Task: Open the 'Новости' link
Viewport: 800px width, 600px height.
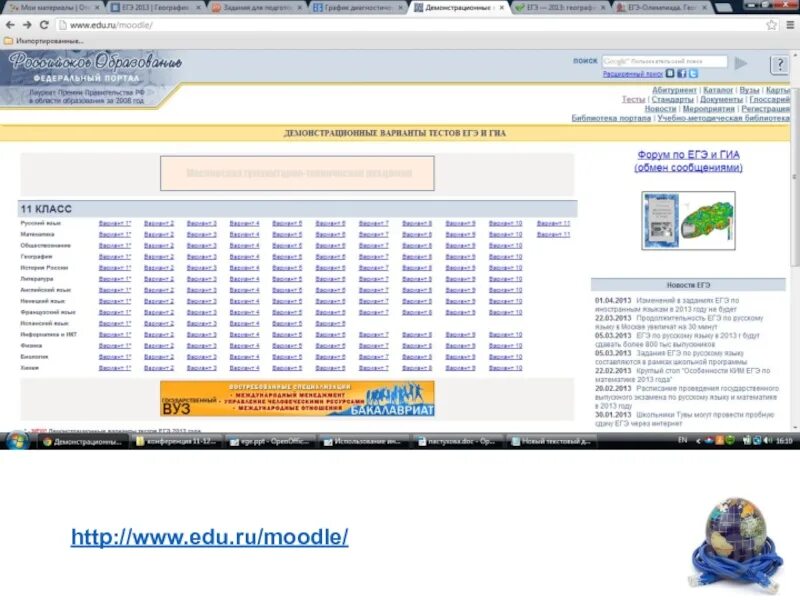Action: point(660,109)
